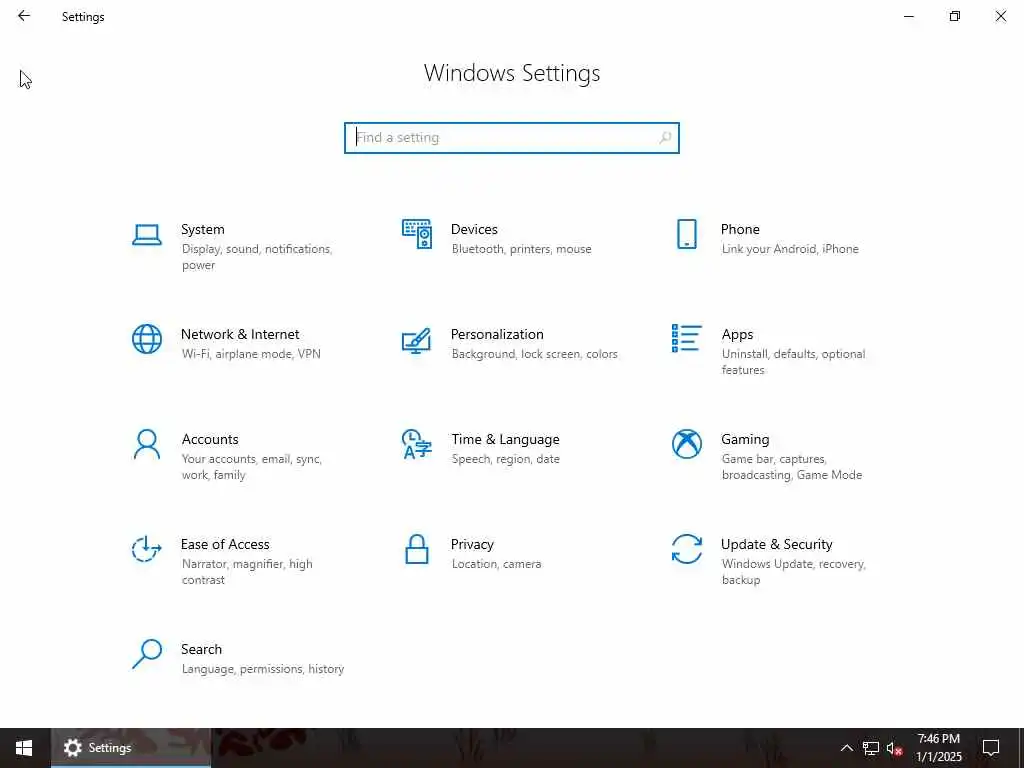1024x768 pixels.
Task: Open the System laptop icon
Action: tap(147, 234)
